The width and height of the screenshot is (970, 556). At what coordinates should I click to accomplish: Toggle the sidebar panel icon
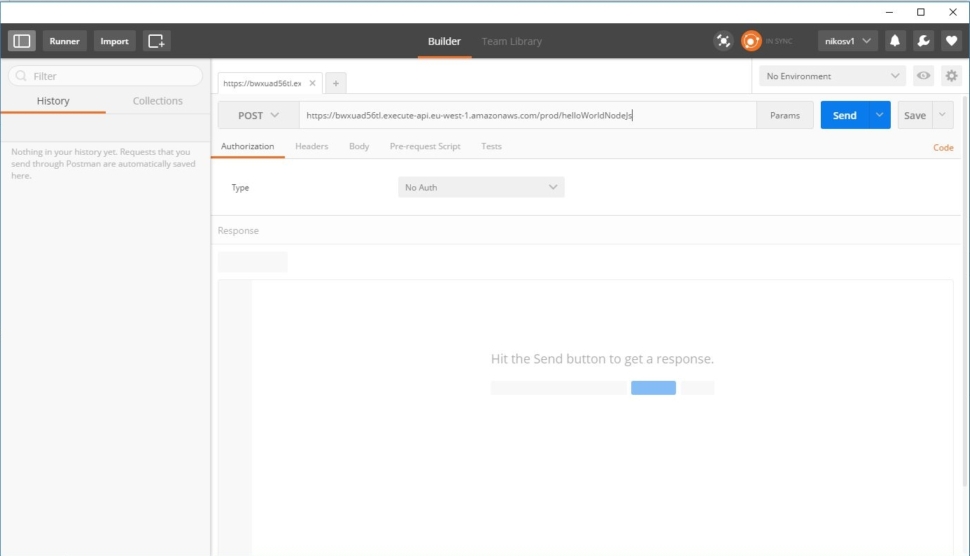click(22, 41)
